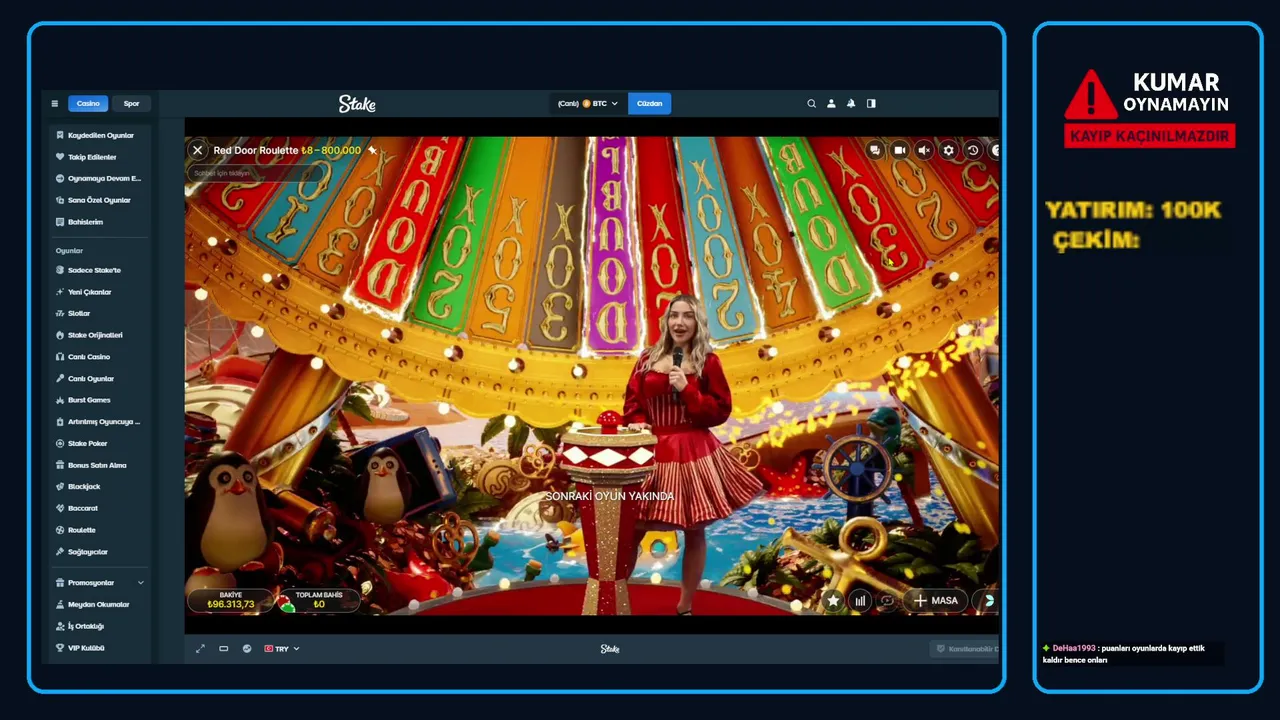Open Stake Poker in the sidebar

(x=100, y=443)
